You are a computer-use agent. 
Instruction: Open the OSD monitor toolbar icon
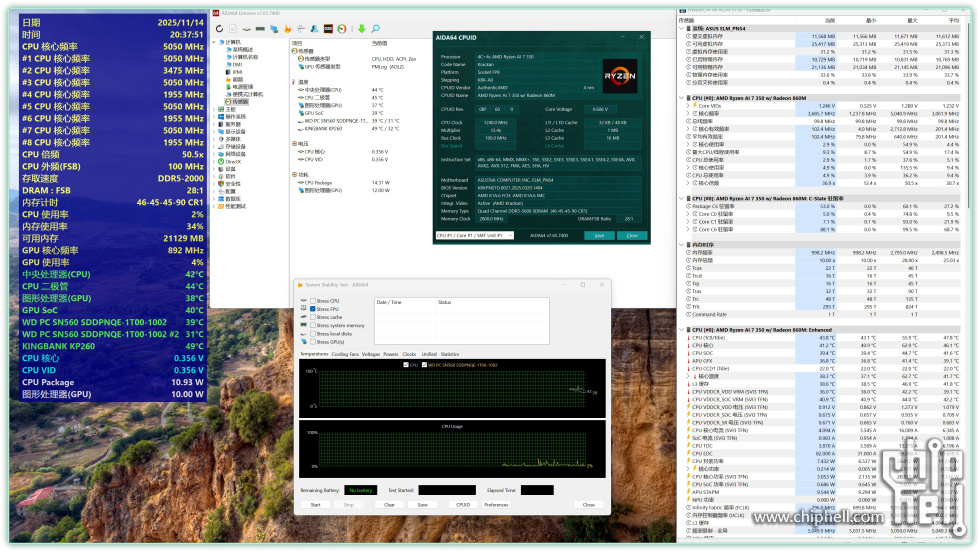tap(328, 29)
